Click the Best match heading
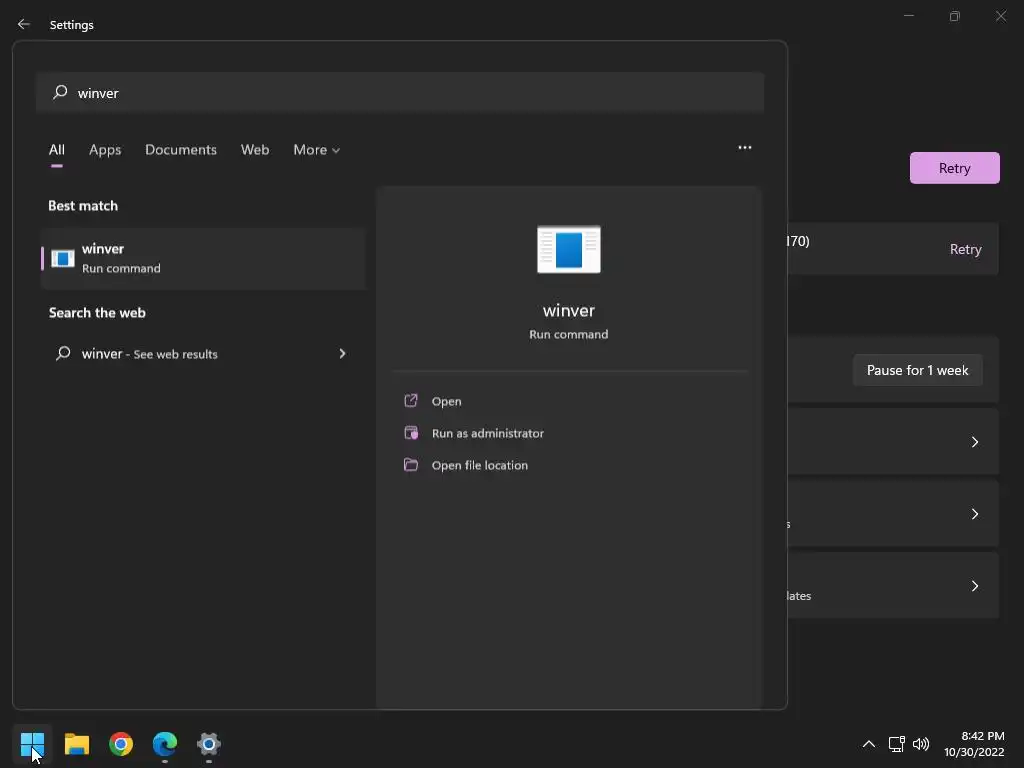The image size is (1024, 768). coord(83,206)
